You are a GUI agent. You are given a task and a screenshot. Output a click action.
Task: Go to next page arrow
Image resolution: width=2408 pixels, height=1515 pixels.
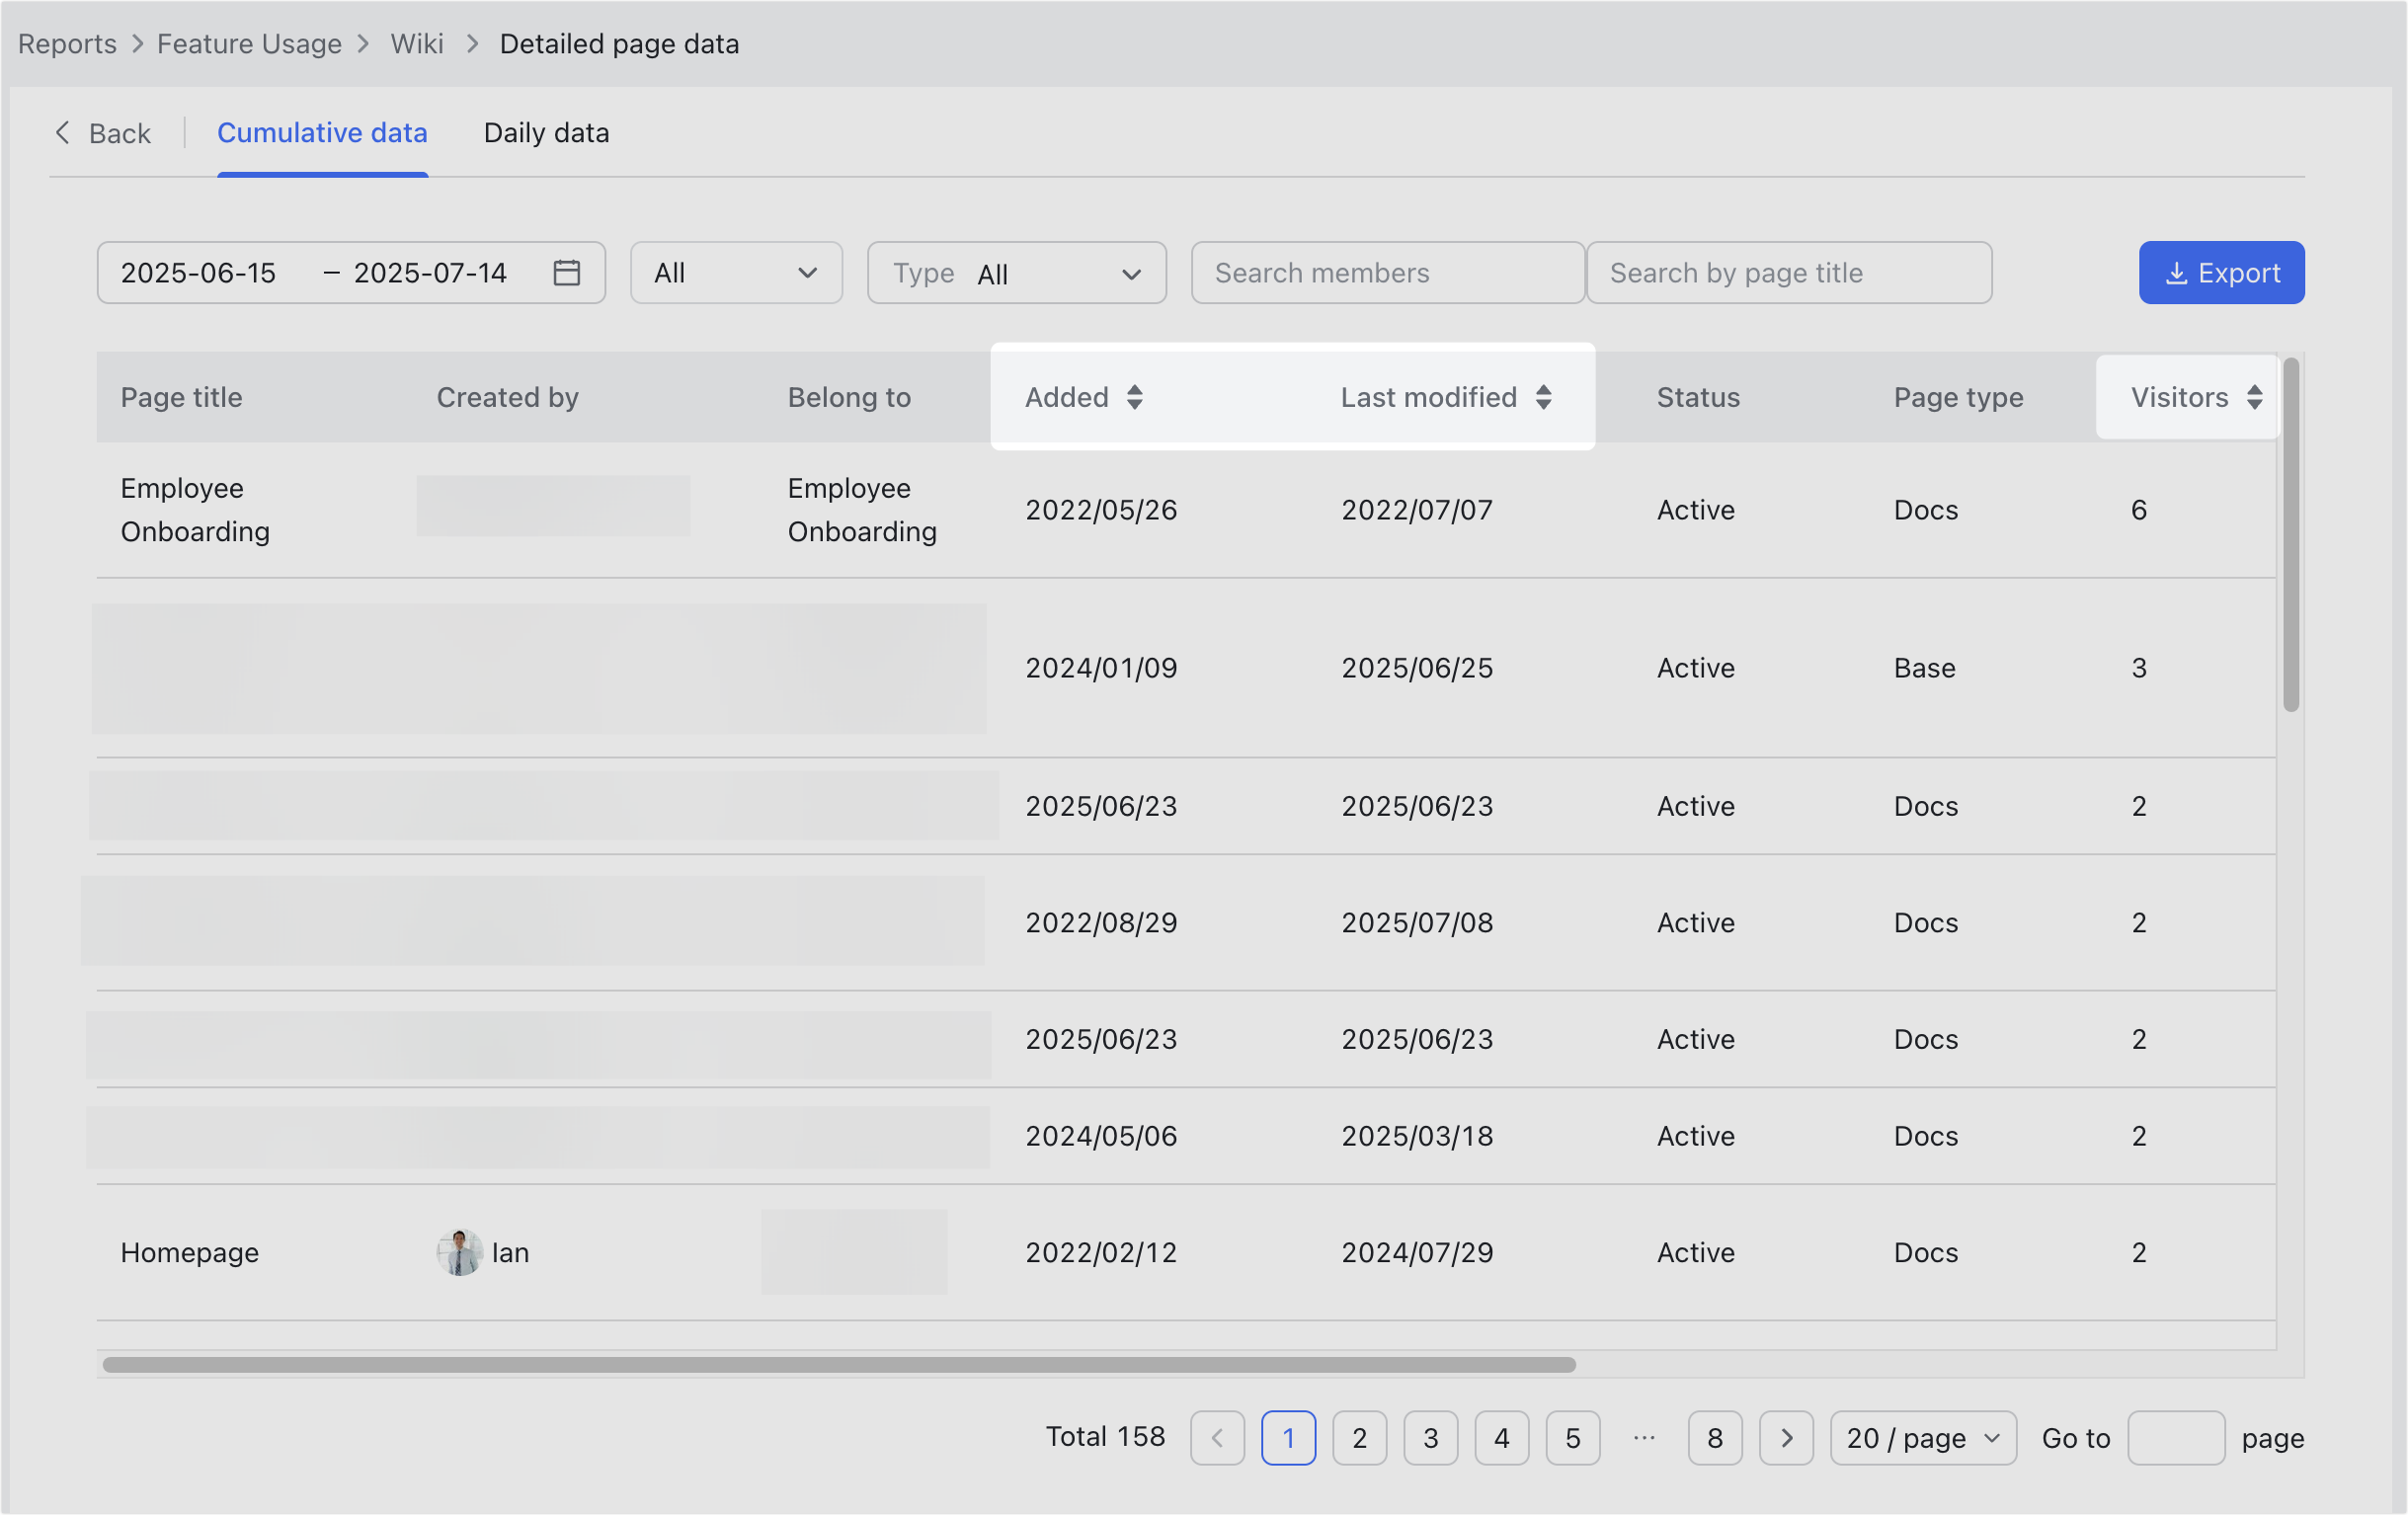1786,1438
